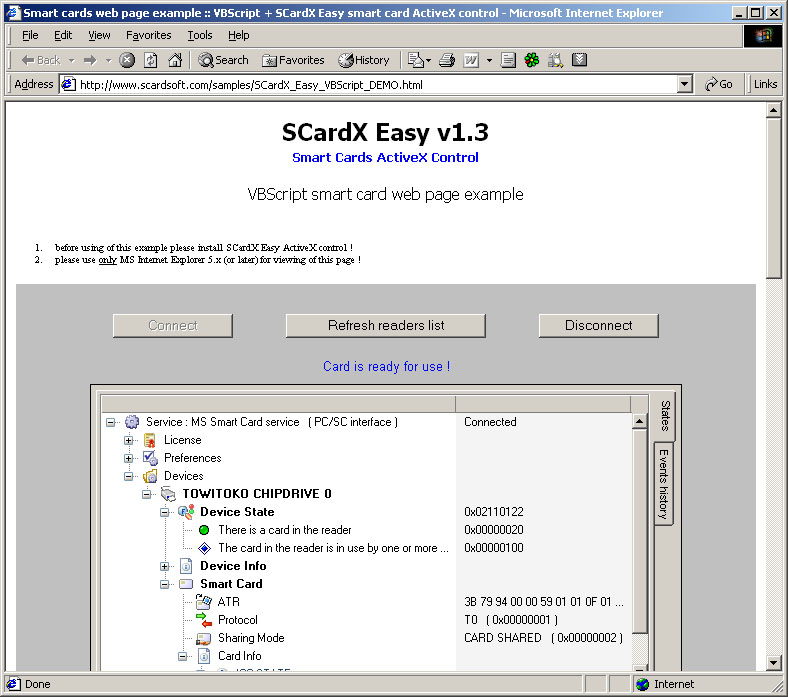Click the Mail toolbar icon

pos(415,60)
